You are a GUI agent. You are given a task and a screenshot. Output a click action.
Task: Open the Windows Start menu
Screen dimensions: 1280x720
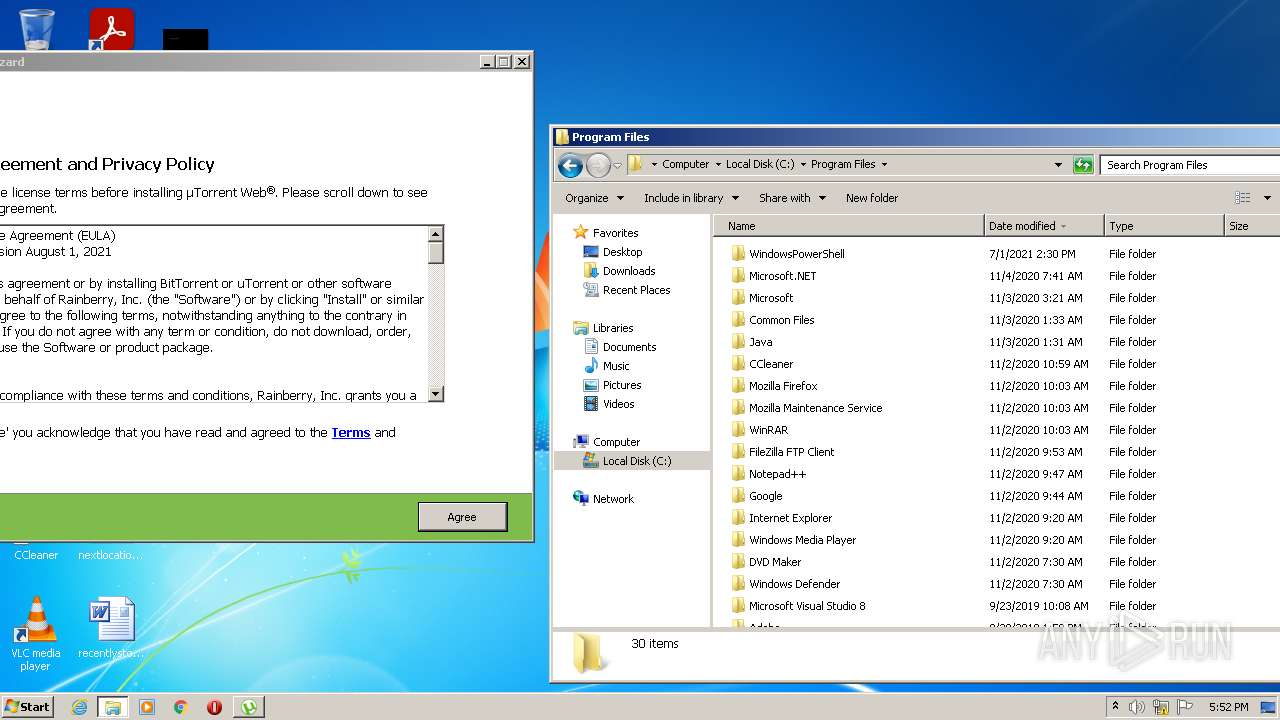click(x=27, y=706)
